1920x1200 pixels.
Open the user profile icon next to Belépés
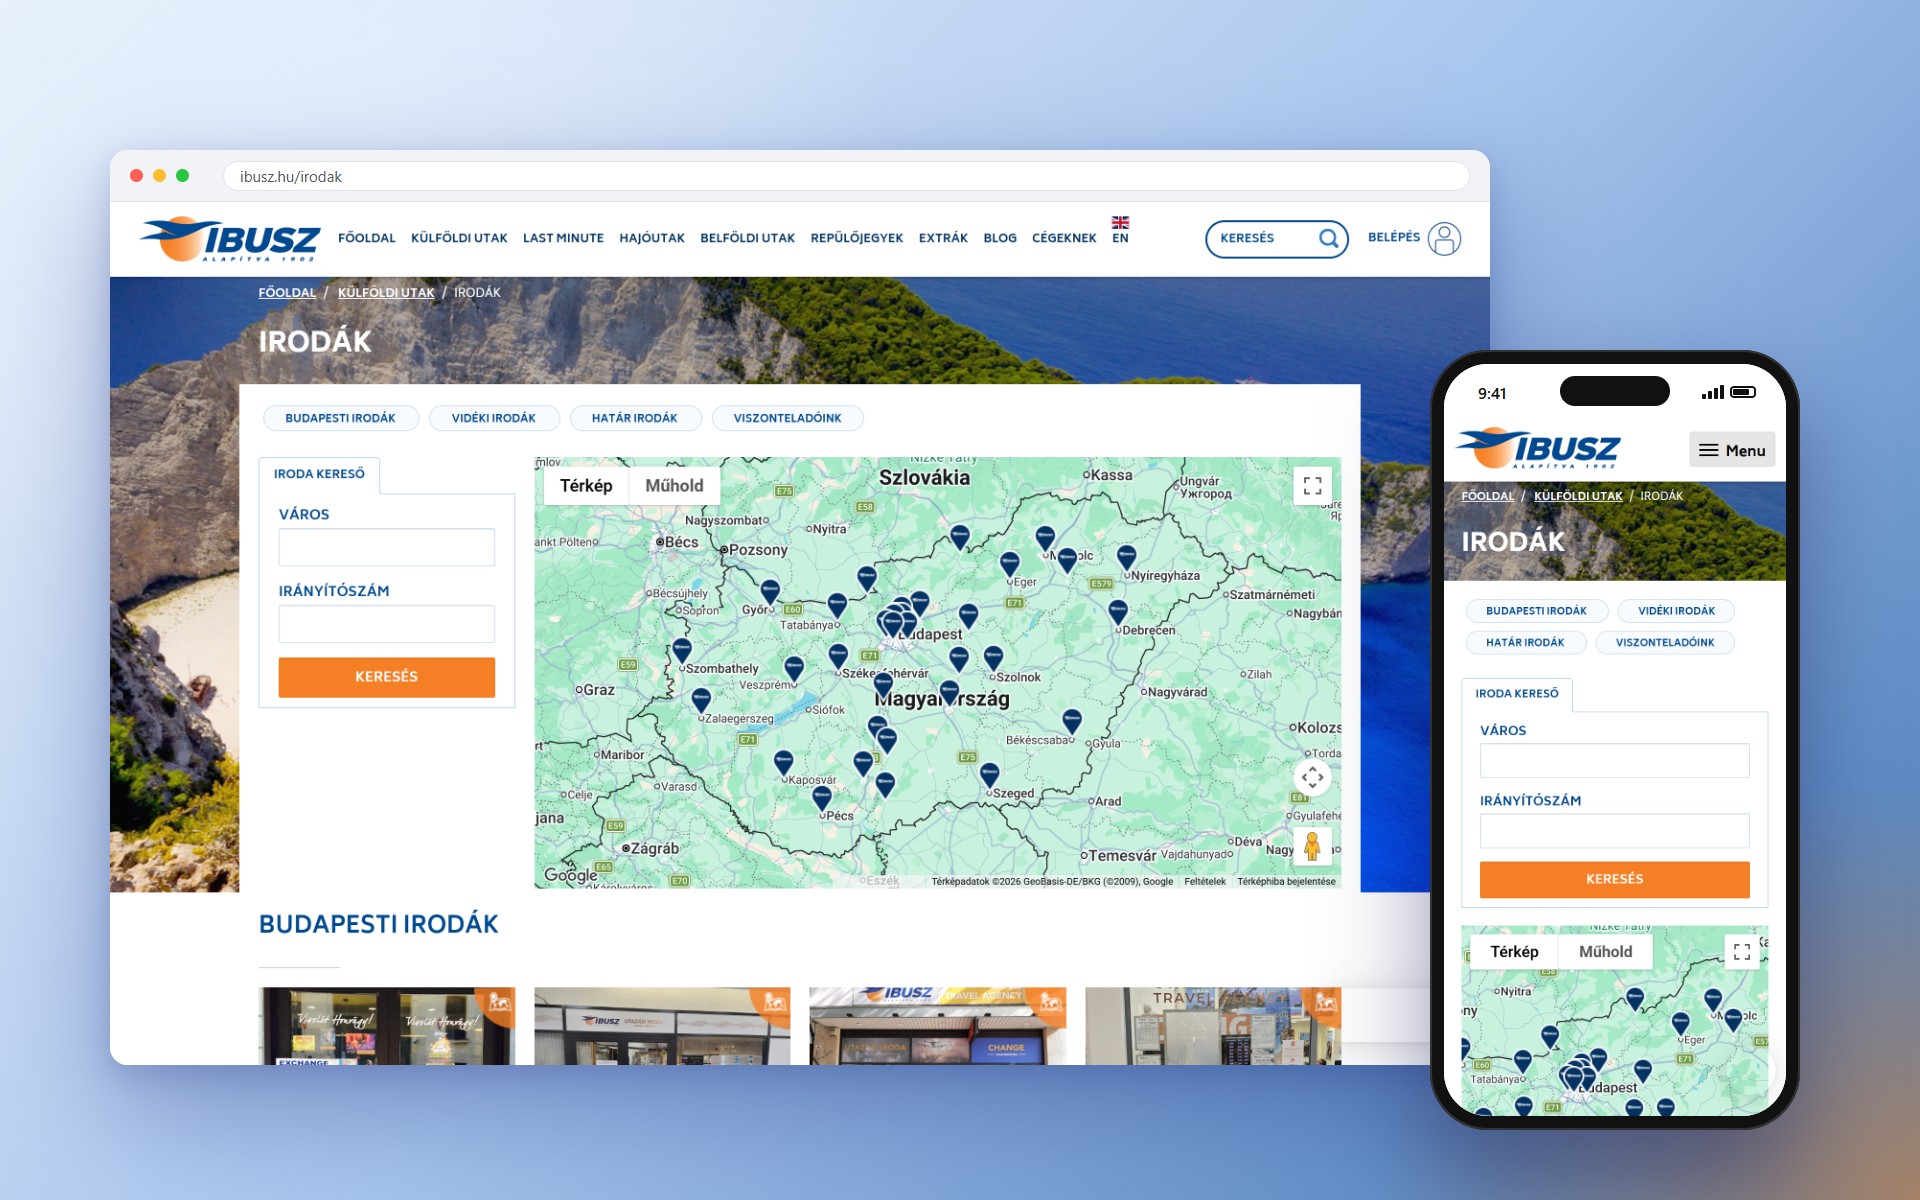[x=1444, y=239]
